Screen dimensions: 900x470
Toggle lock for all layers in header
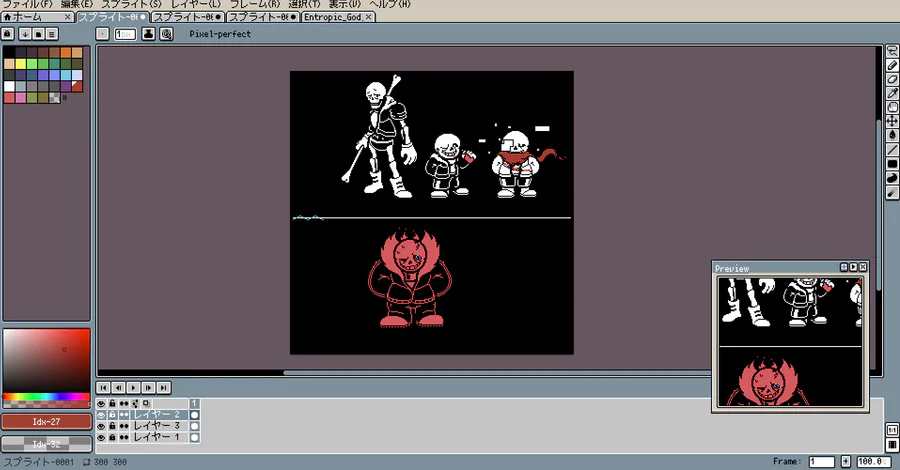click(112, 403)
